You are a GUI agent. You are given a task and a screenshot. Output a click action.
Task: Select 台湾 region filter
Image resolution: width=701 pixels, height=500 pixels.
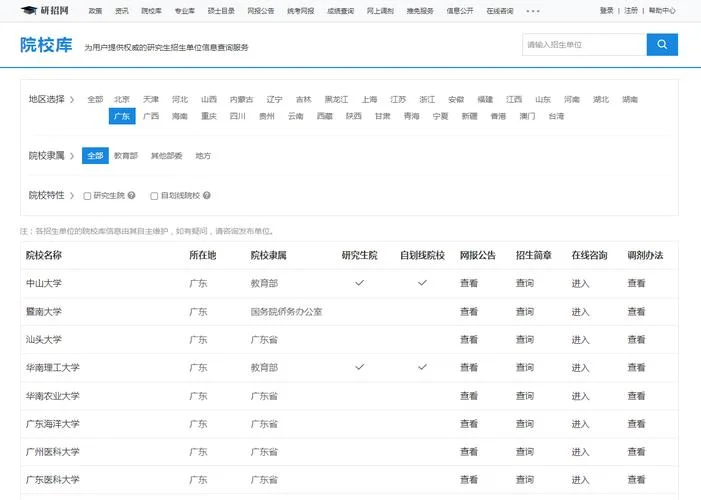[556, 116]
